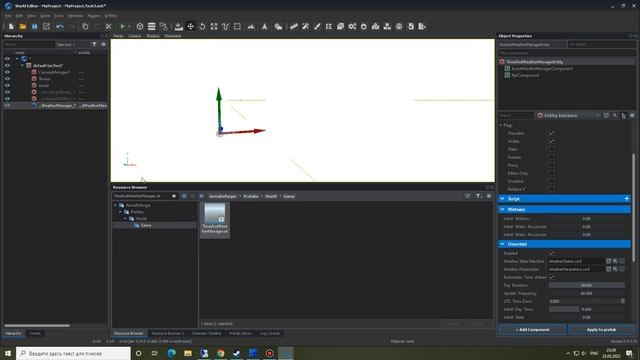Click the Hierarchy filter funnel icon
The width and height of the screenshot is (640, 360).
click(94, 44)
